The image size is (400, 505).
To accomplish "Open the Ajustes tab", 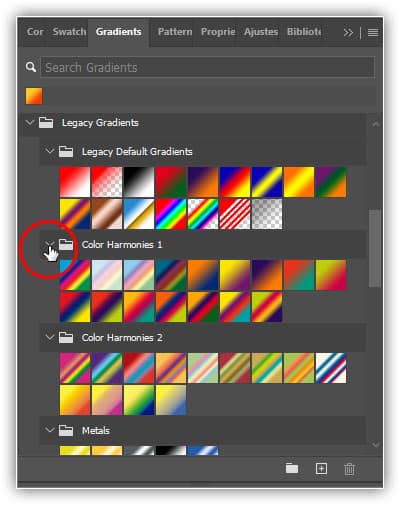I will (261, 32).
